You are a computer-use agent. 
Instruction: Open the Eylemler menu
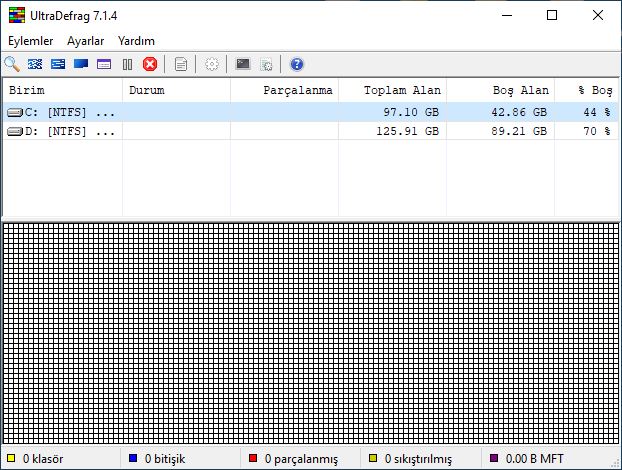(31, 41)
